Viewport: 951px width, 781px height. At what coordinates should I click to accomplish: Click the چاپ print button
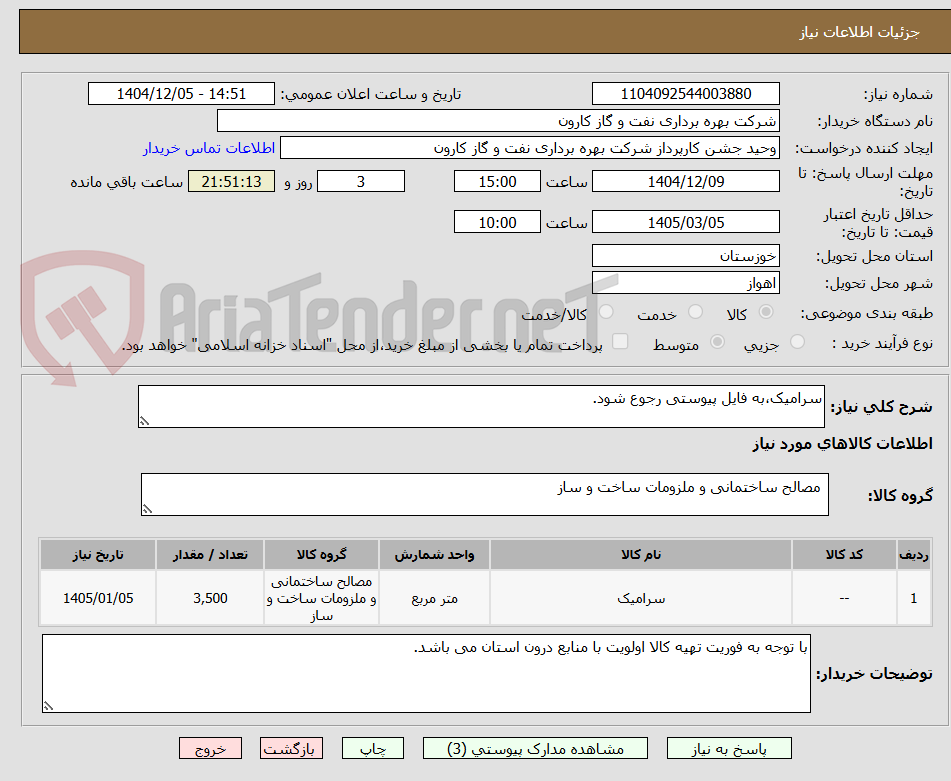coord(373,748)
